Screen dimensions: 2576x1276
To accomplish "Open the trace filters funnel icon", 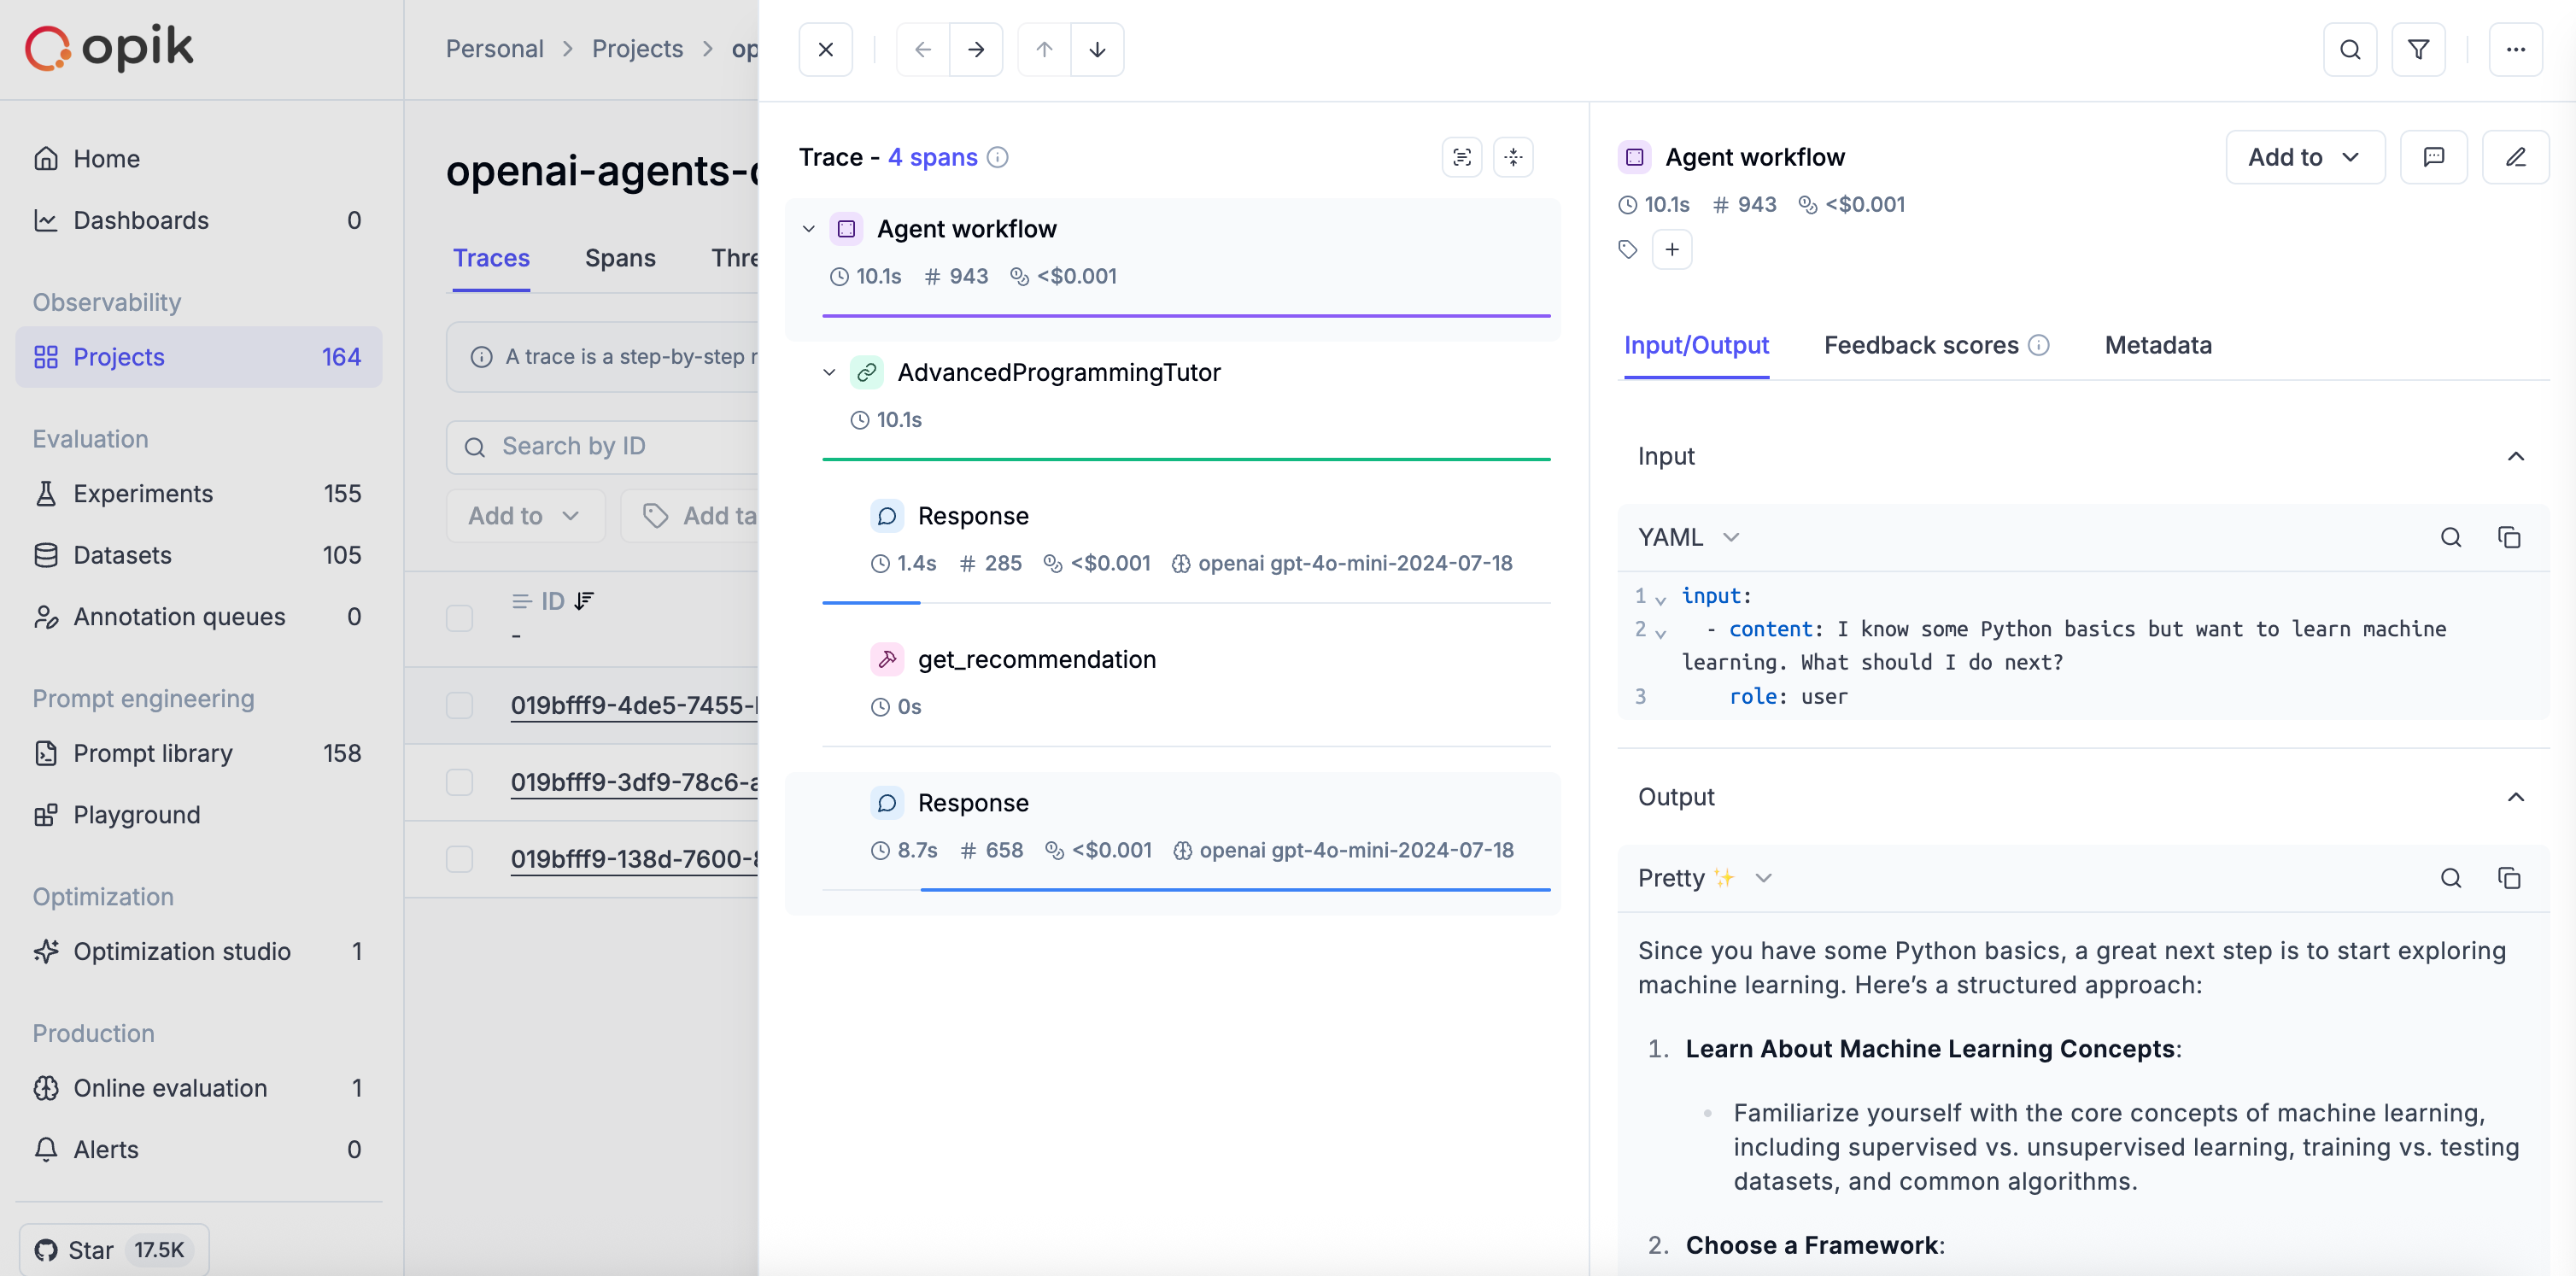I will [x=2419, y=48].
